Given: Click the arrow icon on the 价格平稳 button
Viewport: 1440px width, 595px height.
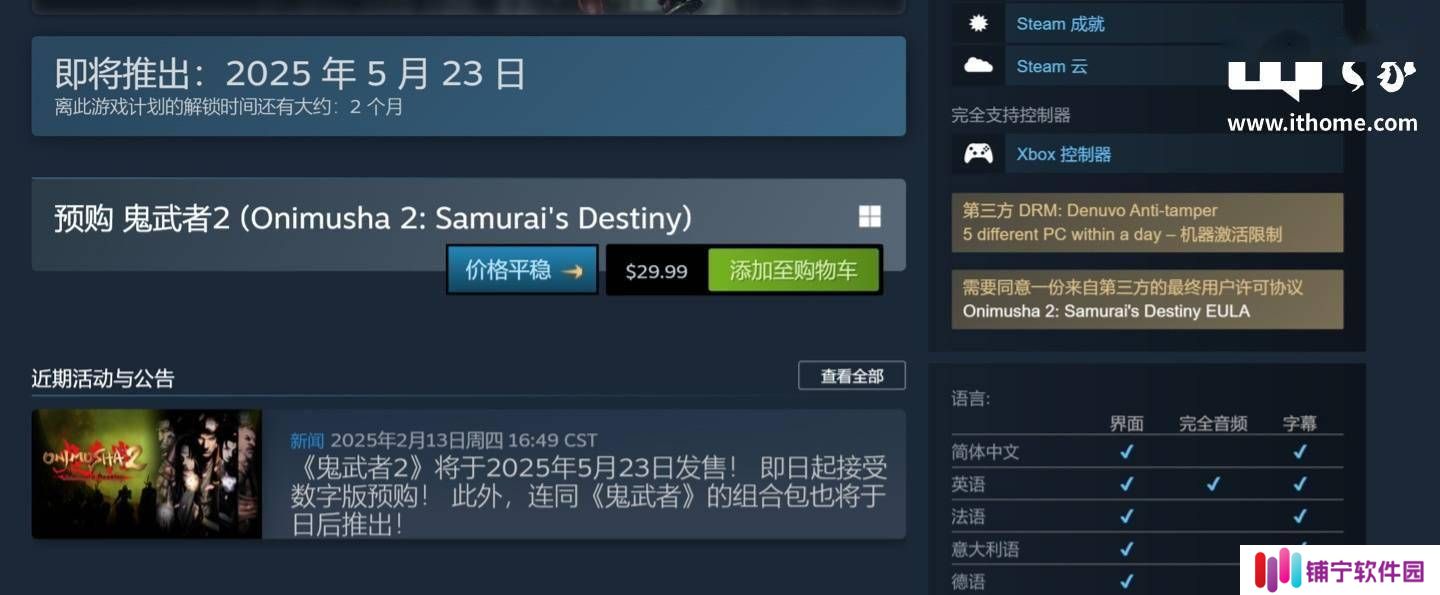Looking at the screenshot, I should [573, 271].
